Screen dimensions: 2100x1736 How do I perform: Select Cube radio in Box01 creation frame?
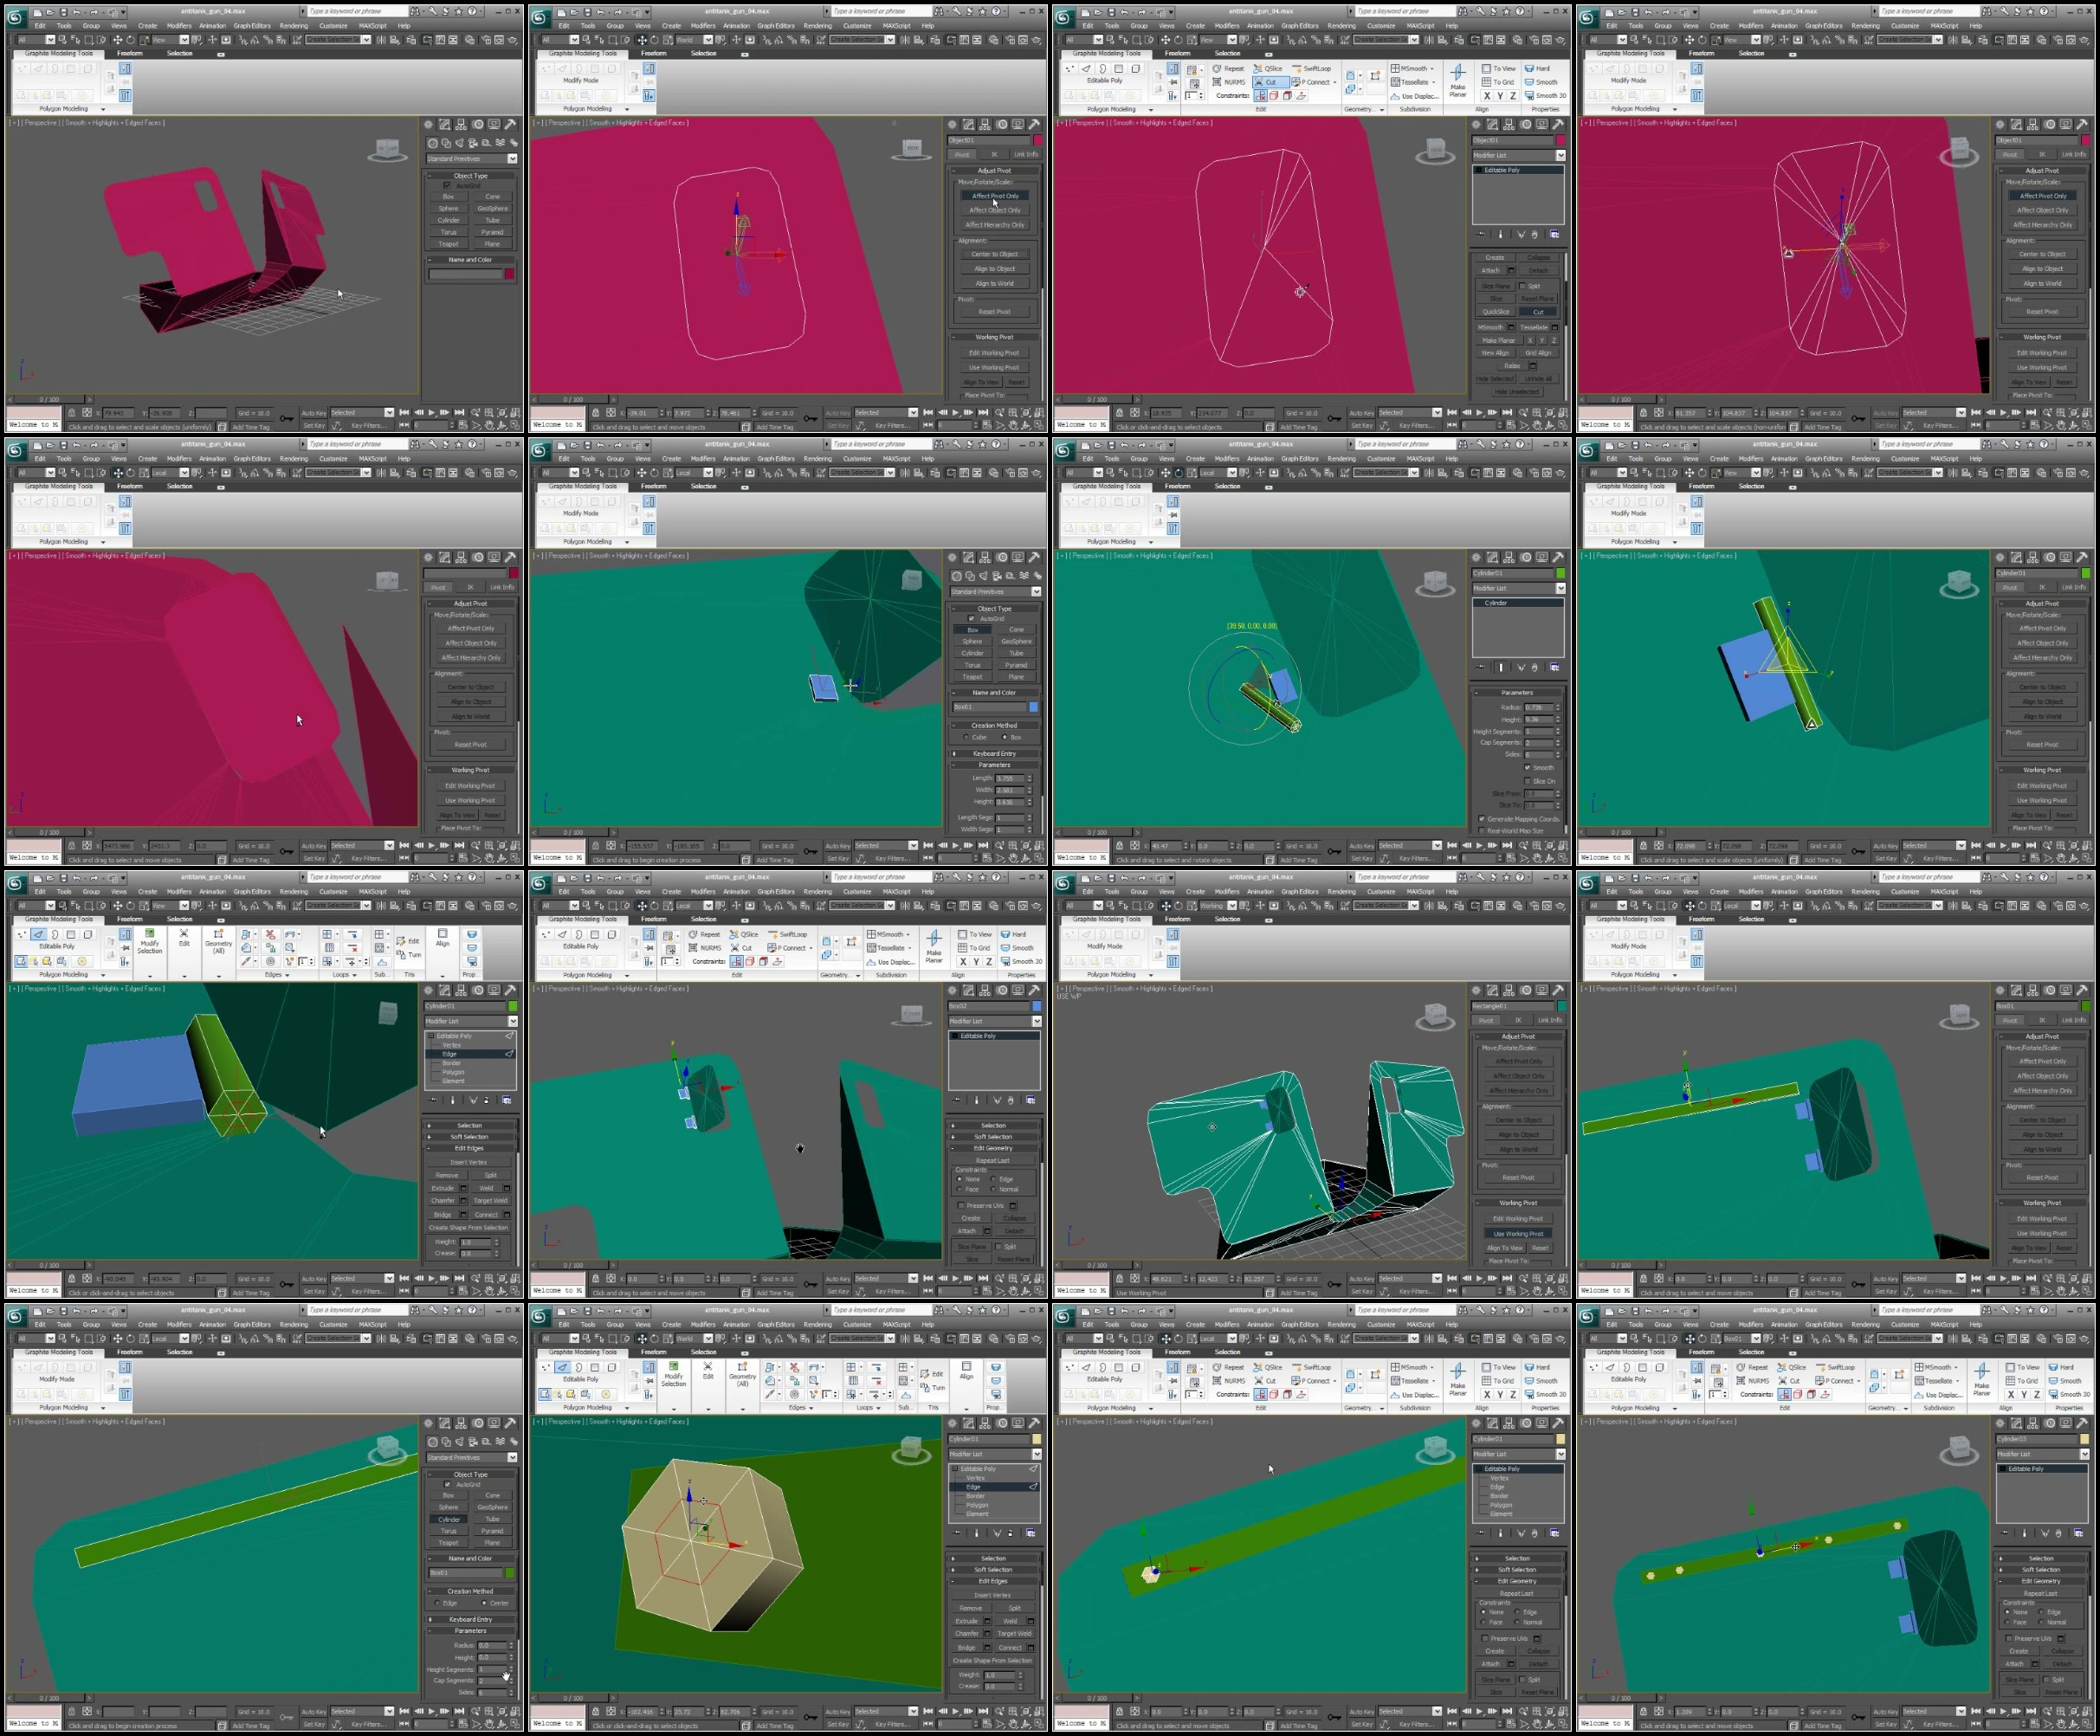pyautogui.click(x=965, y=737)
